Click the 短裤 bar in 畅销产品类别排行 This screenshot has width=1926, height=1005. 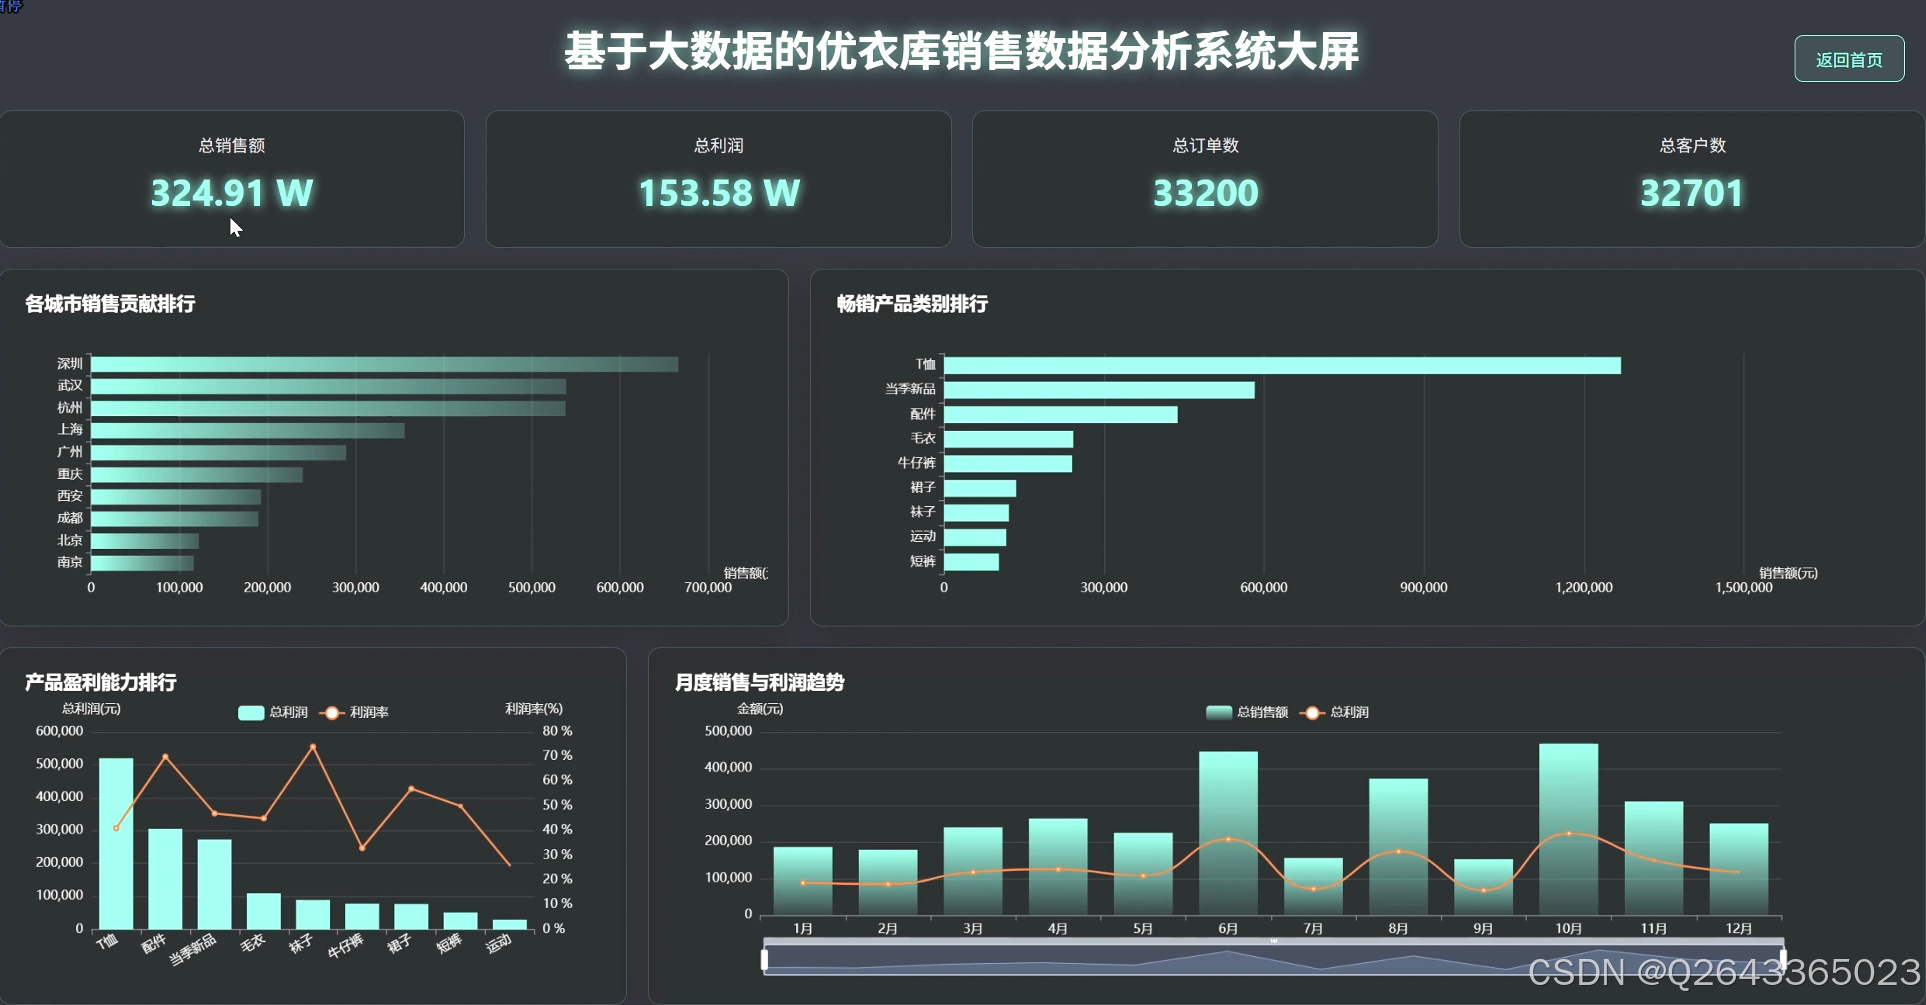(x=971, y=562)
